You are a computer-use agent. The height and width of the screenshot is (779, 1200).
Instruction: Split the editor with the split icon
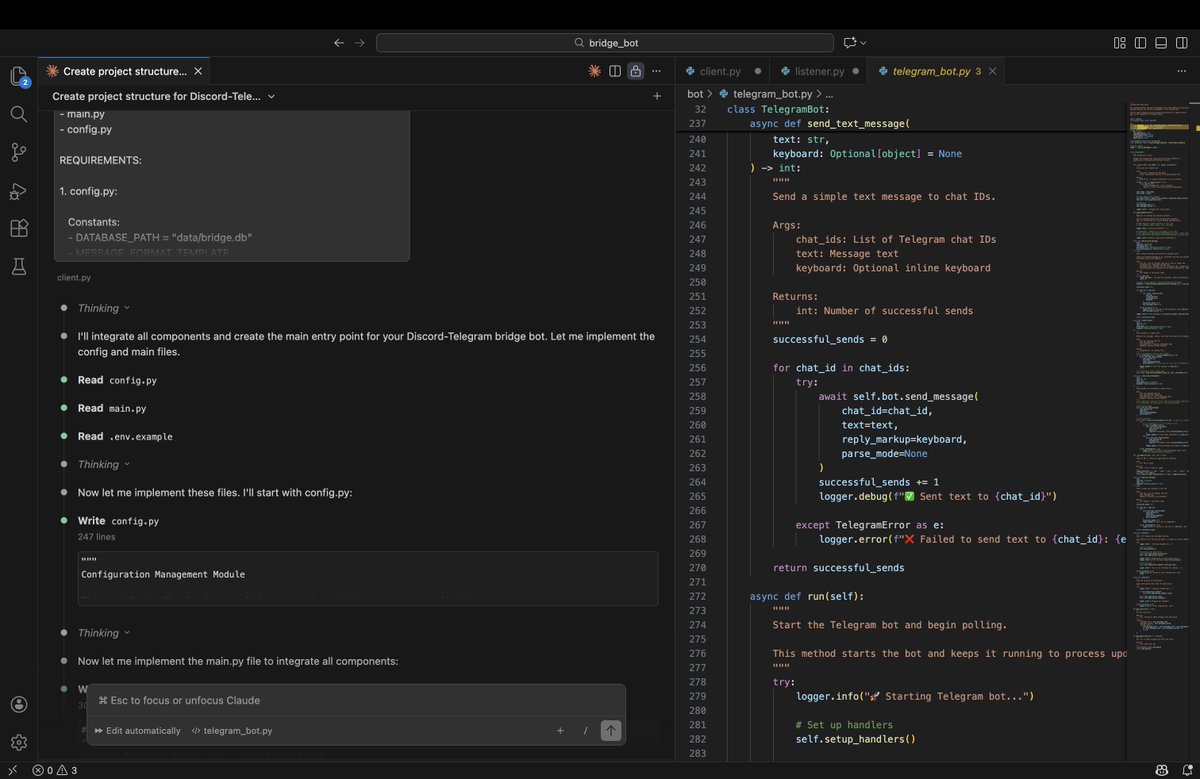615,71
